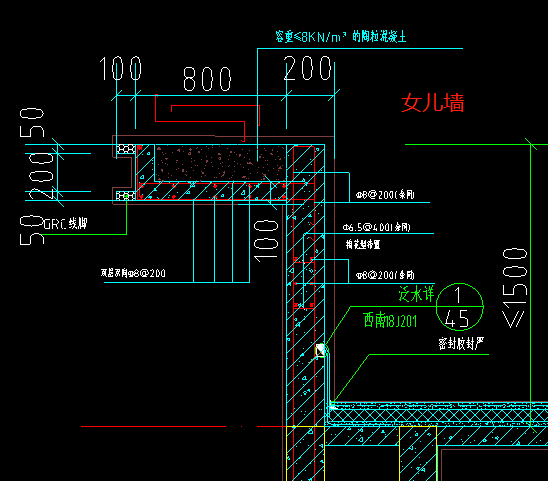Click the rotated '≤1500' height dimension

pos(514,288)
